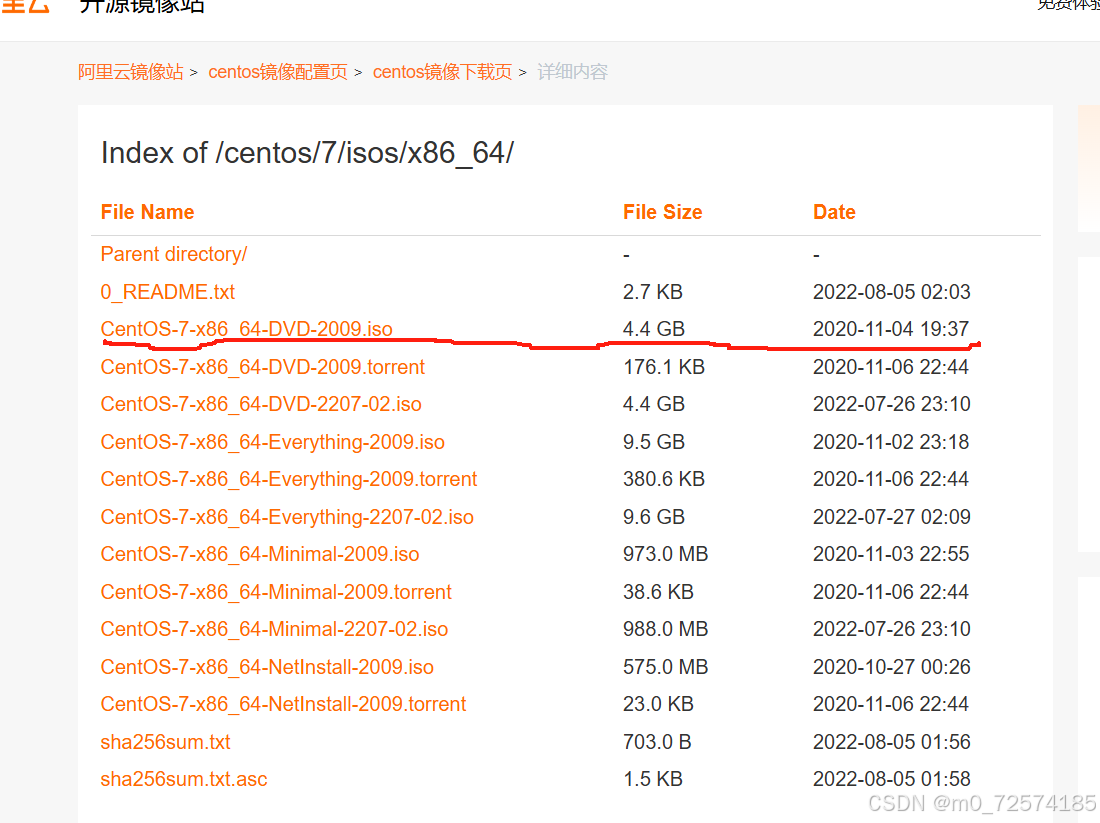Select the 2.7 KB size cell
Image resolution: width=1100 pixels, height=823 pixels.
coord(652,292)
